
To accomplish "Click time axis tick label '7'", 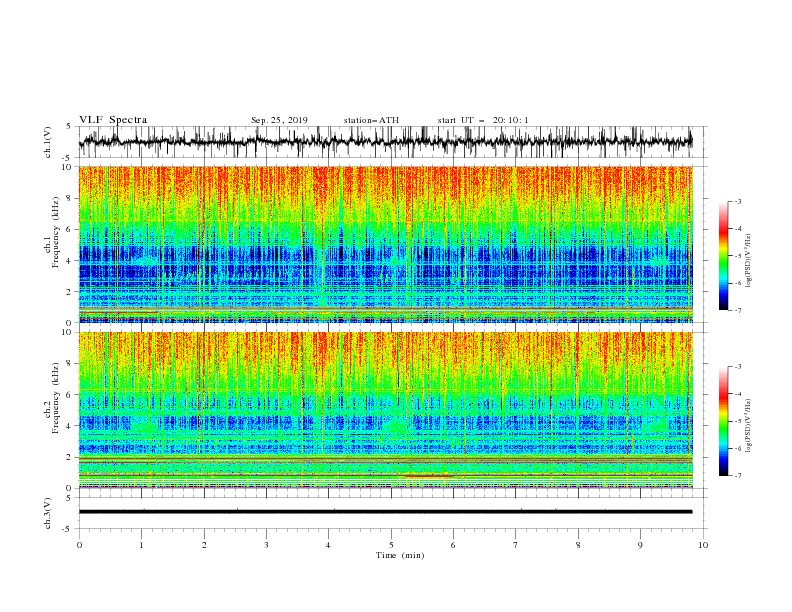I will click(x=516, y=545).
